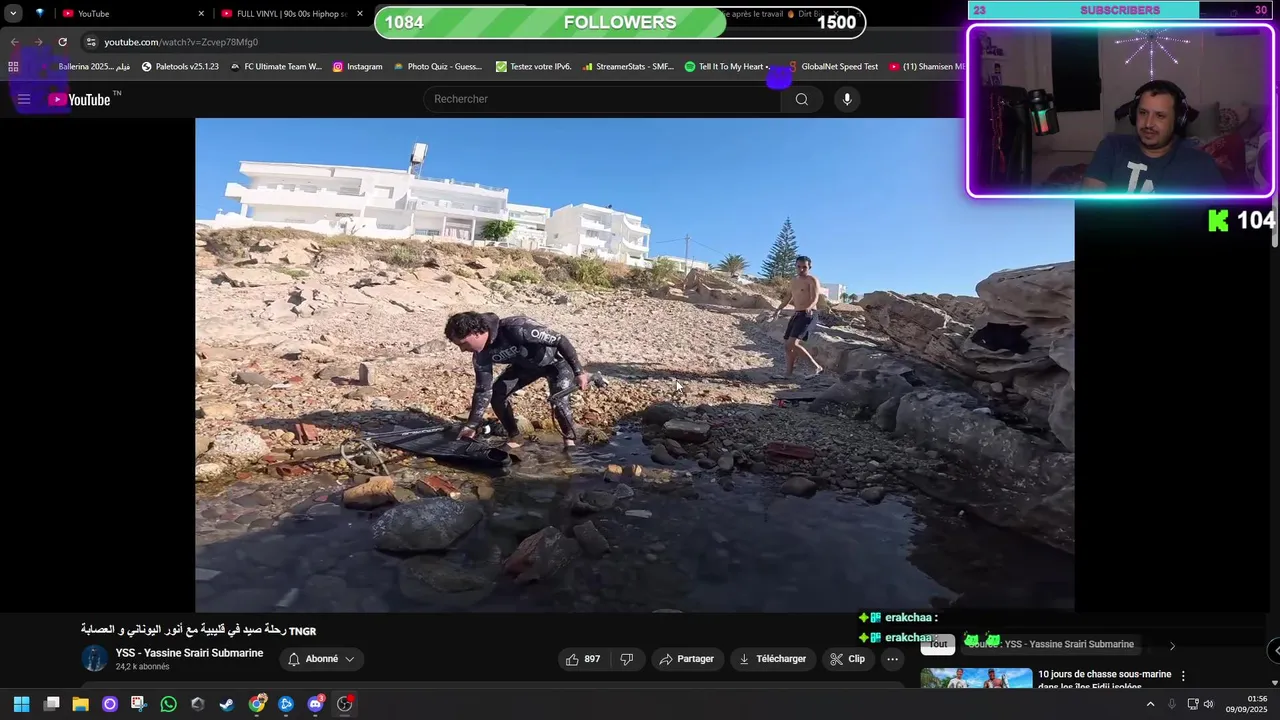The height and width of the screenshot is (720, 1280).
Task: Click the Partager share button
Action: (688, 659)
